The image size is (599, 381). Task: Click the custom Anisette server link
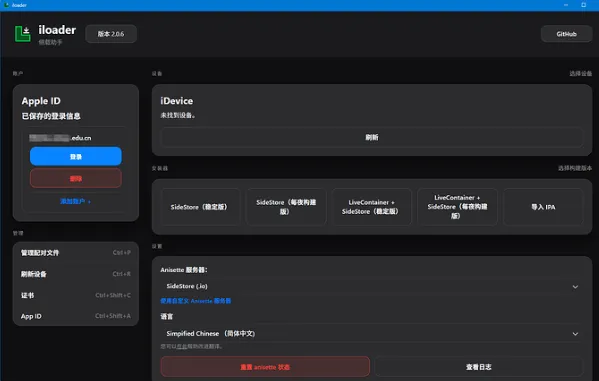[196, 301]
